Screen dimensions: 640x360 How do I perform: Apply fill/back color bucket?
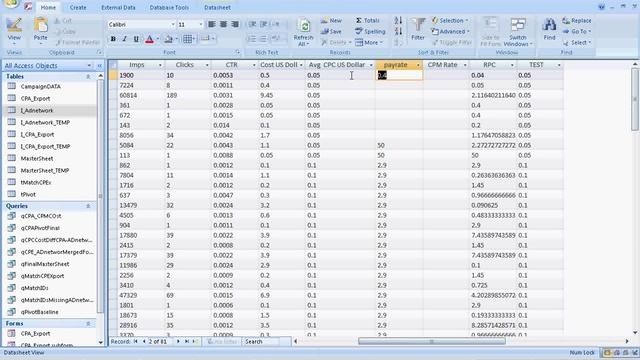[x=168, y=39]
